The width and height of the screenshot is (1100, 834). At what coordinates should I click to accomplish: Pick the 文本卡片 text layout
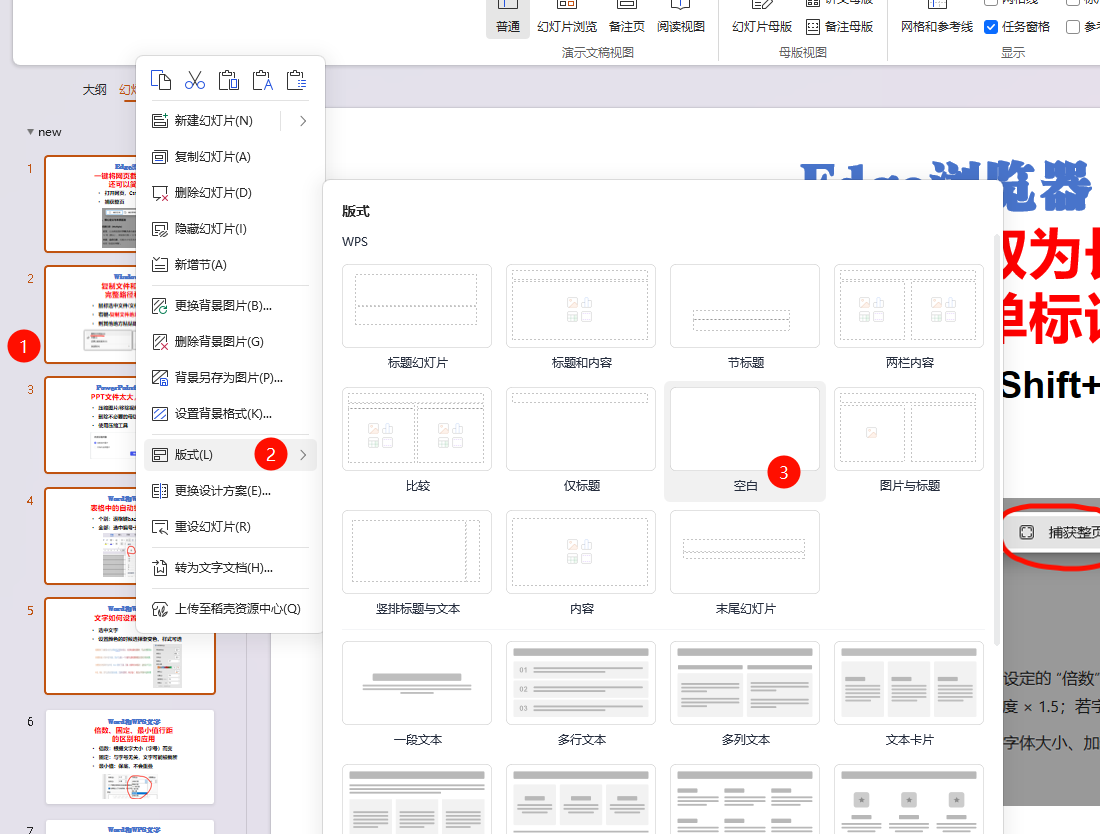tap(909, 683)
